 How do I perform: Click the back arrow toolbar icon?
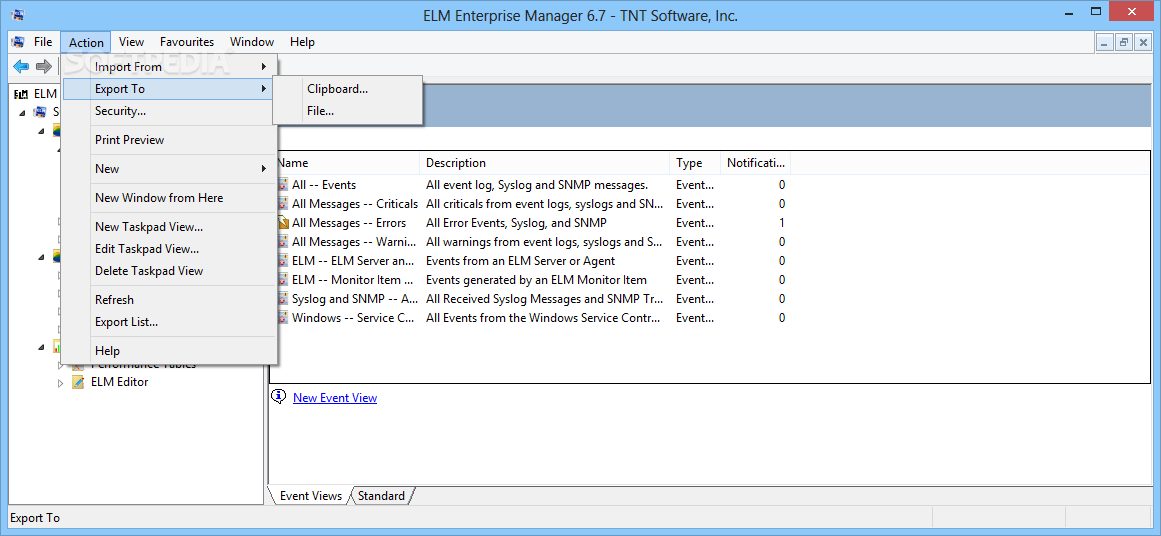(x=21, y=67)
